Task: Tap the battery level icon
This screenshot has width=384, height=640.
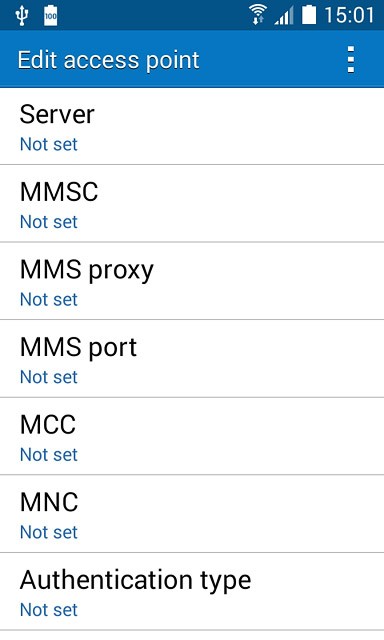Action: point(309,15)
